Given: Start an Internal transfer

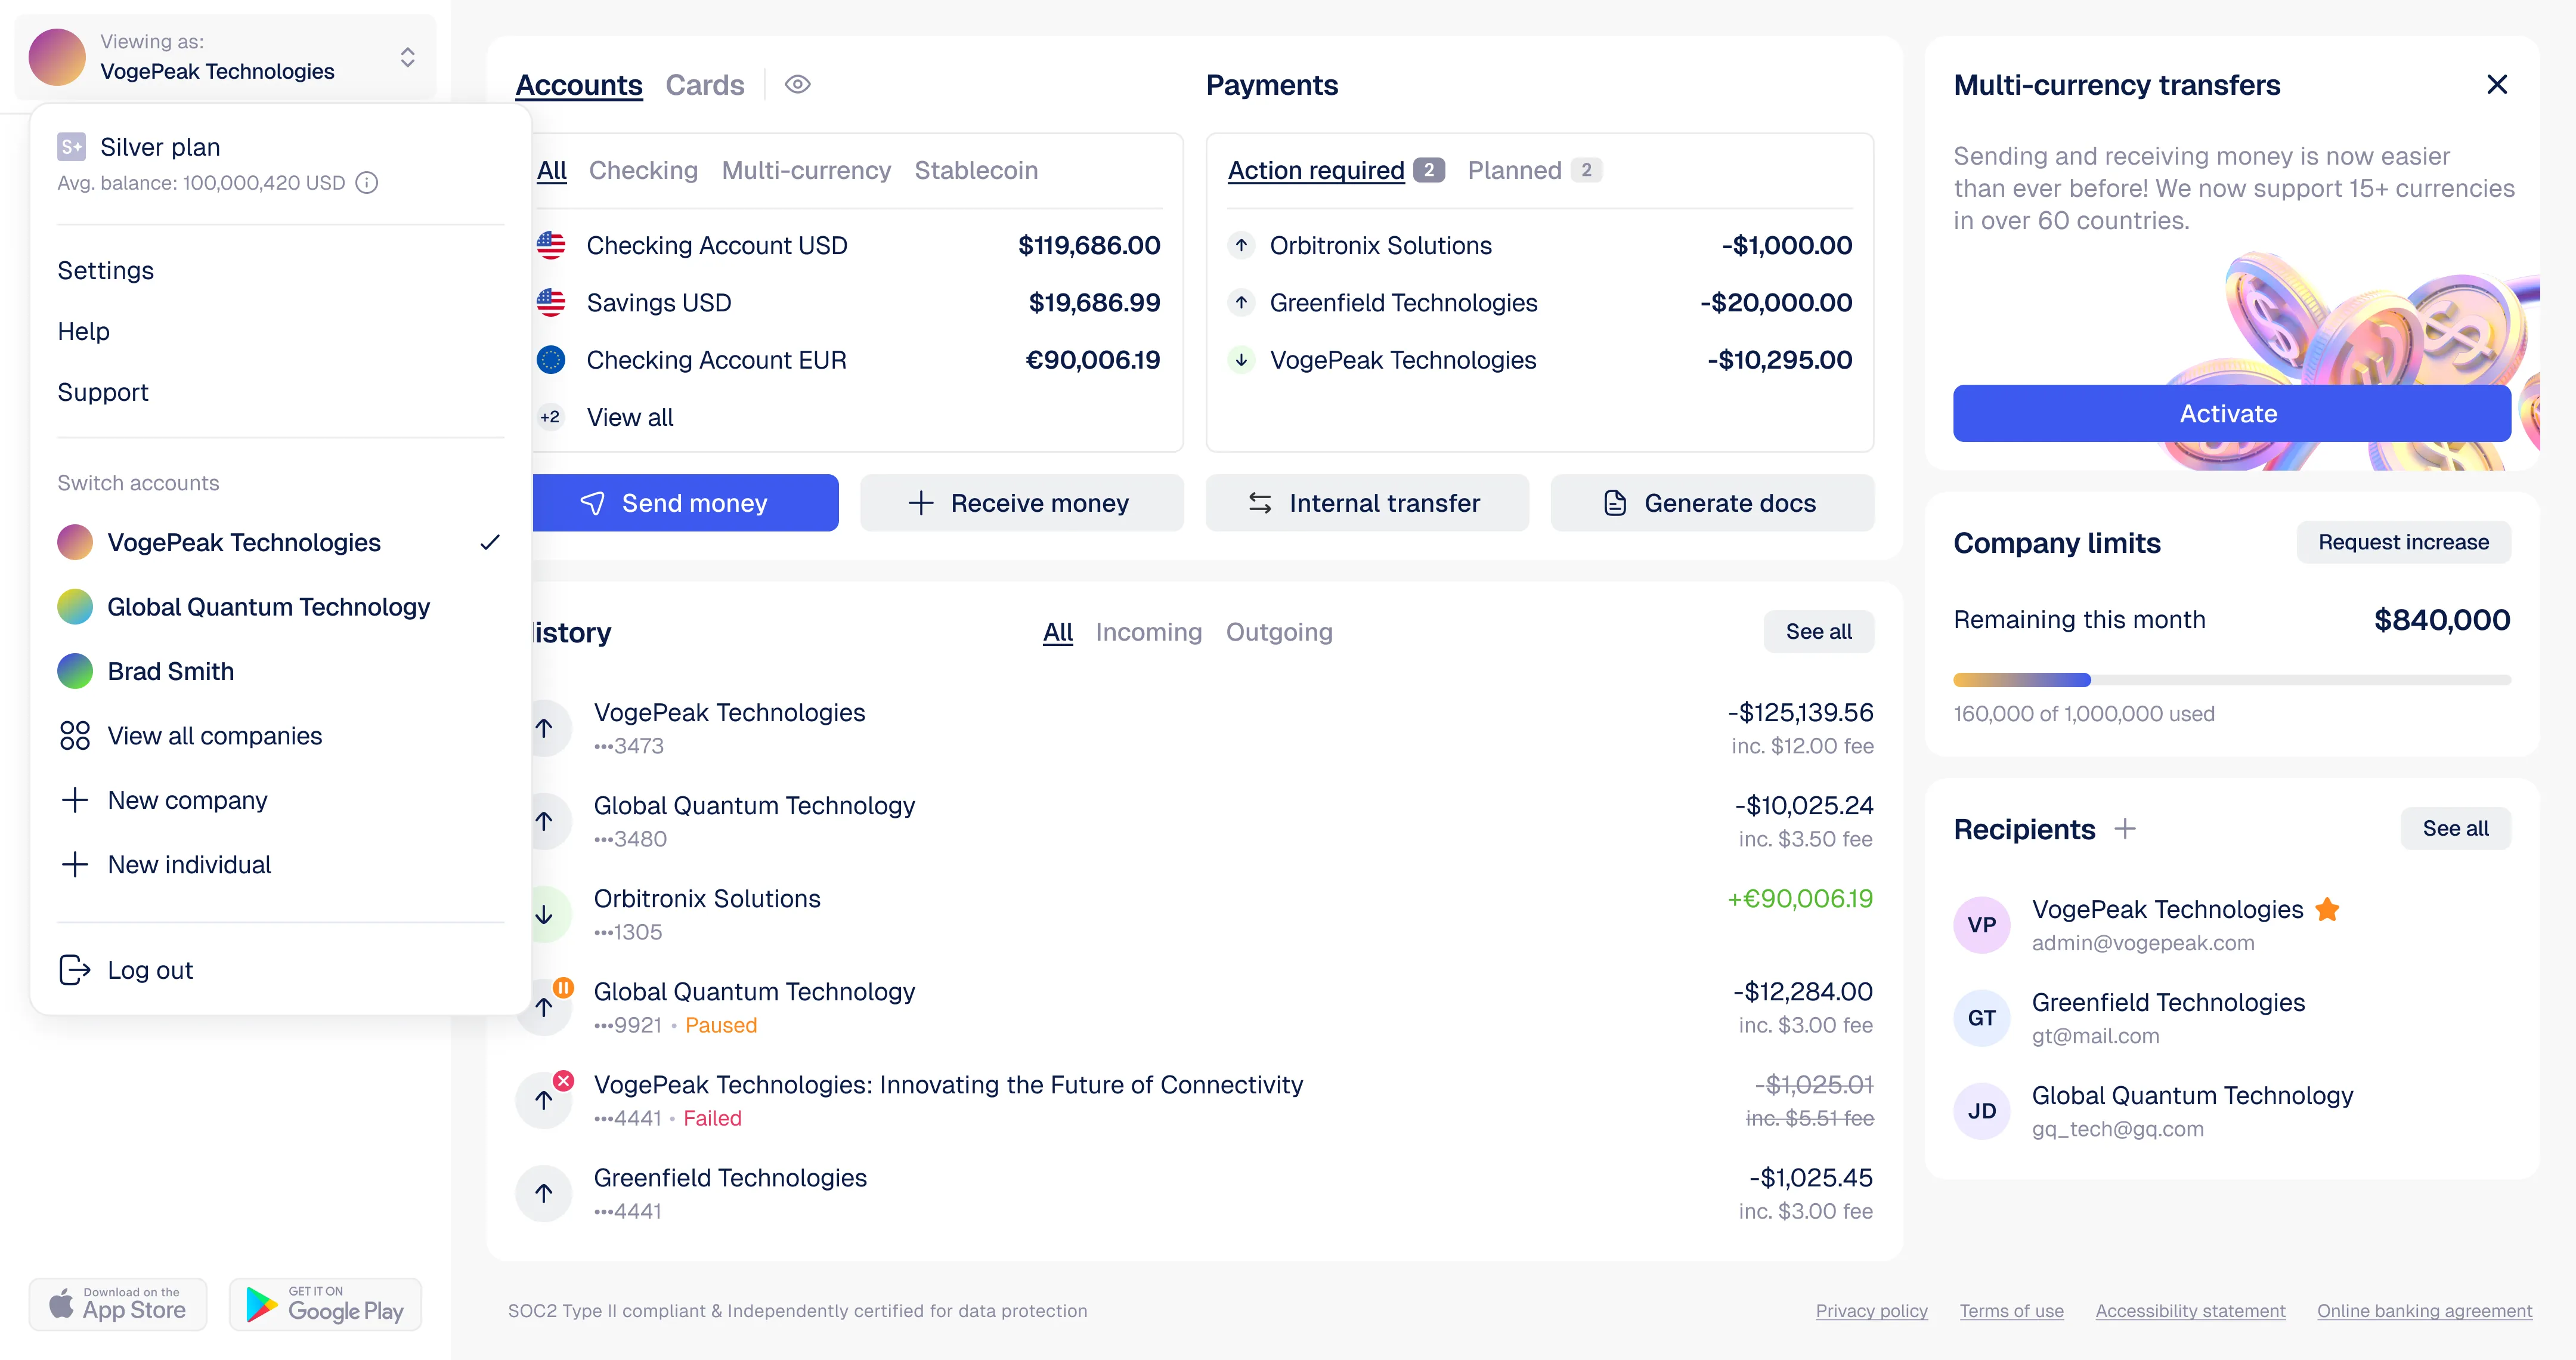Looking at the screenshot, I should 1367,503.
